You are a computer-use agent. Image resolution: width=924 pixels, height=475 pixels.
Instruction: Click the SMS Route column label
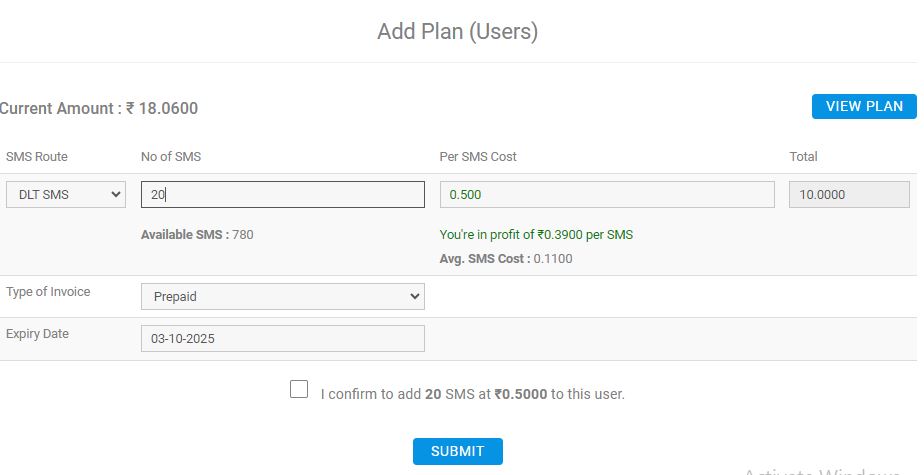pos(37,157)
